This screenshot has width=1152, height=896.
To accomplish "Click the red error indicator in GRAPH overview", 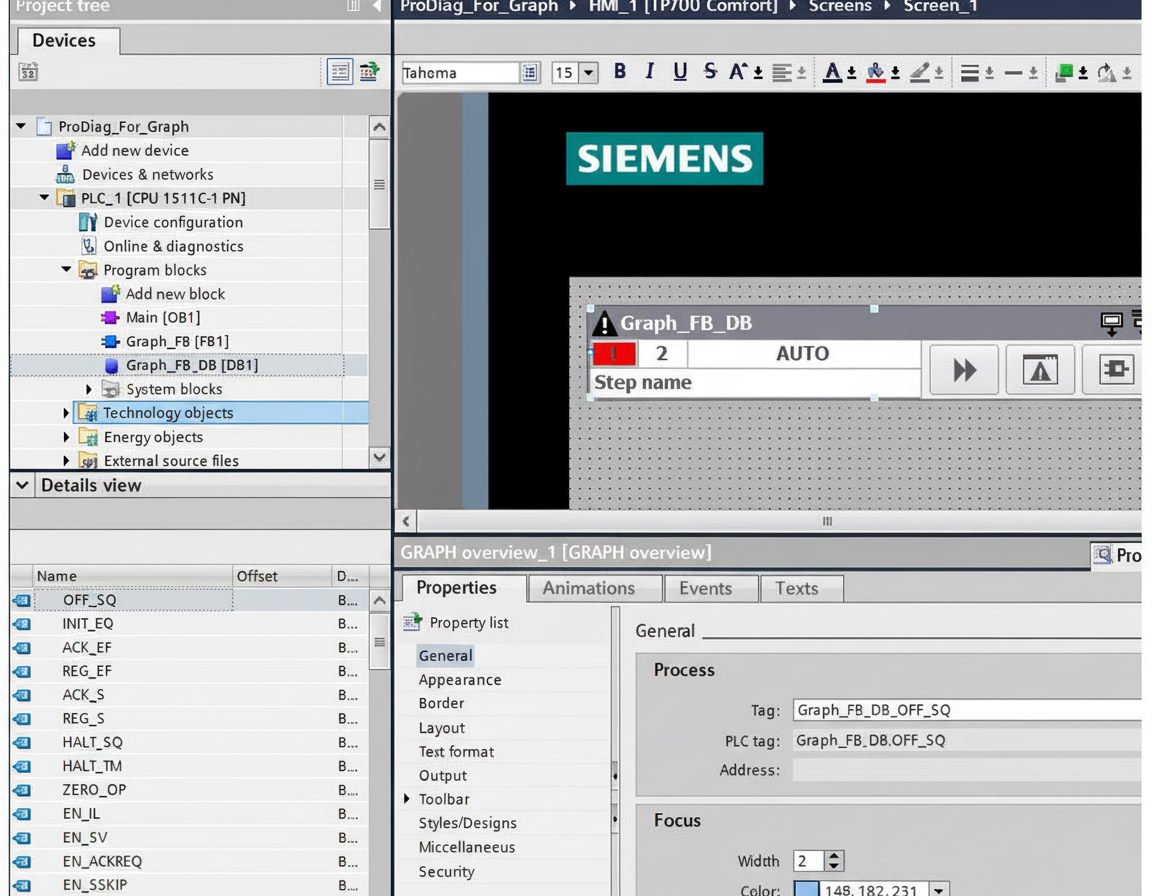I will (614, 354).
